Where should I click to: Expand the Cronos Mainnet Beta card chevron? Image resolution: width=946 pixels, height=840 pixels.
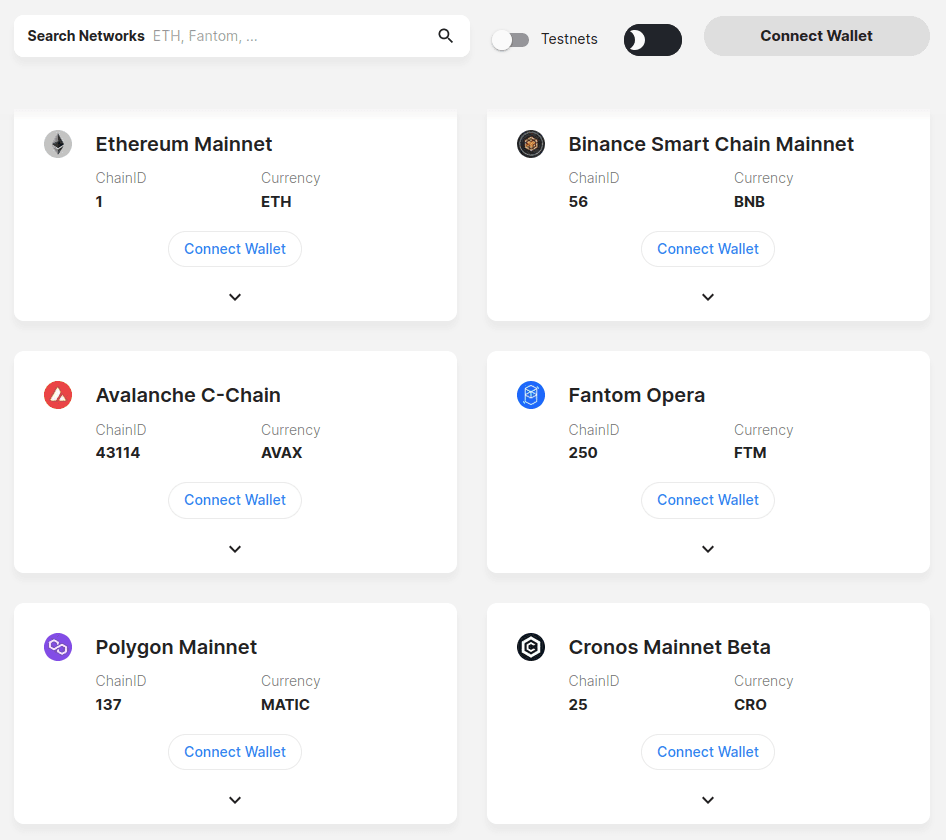click(708, 800)
